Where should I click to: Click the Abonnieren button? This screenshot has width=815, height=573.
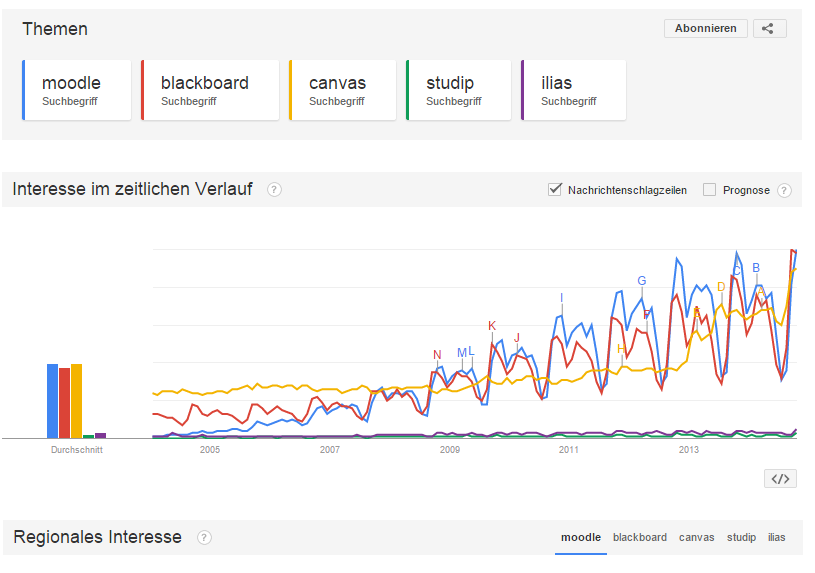(x=705, y=28)
